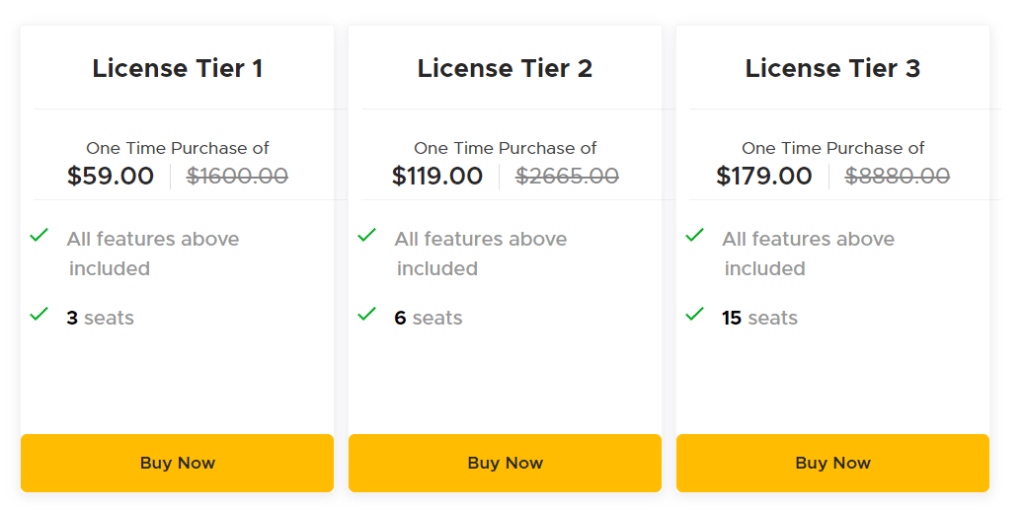Click the $59.00 price

(111, 177)
